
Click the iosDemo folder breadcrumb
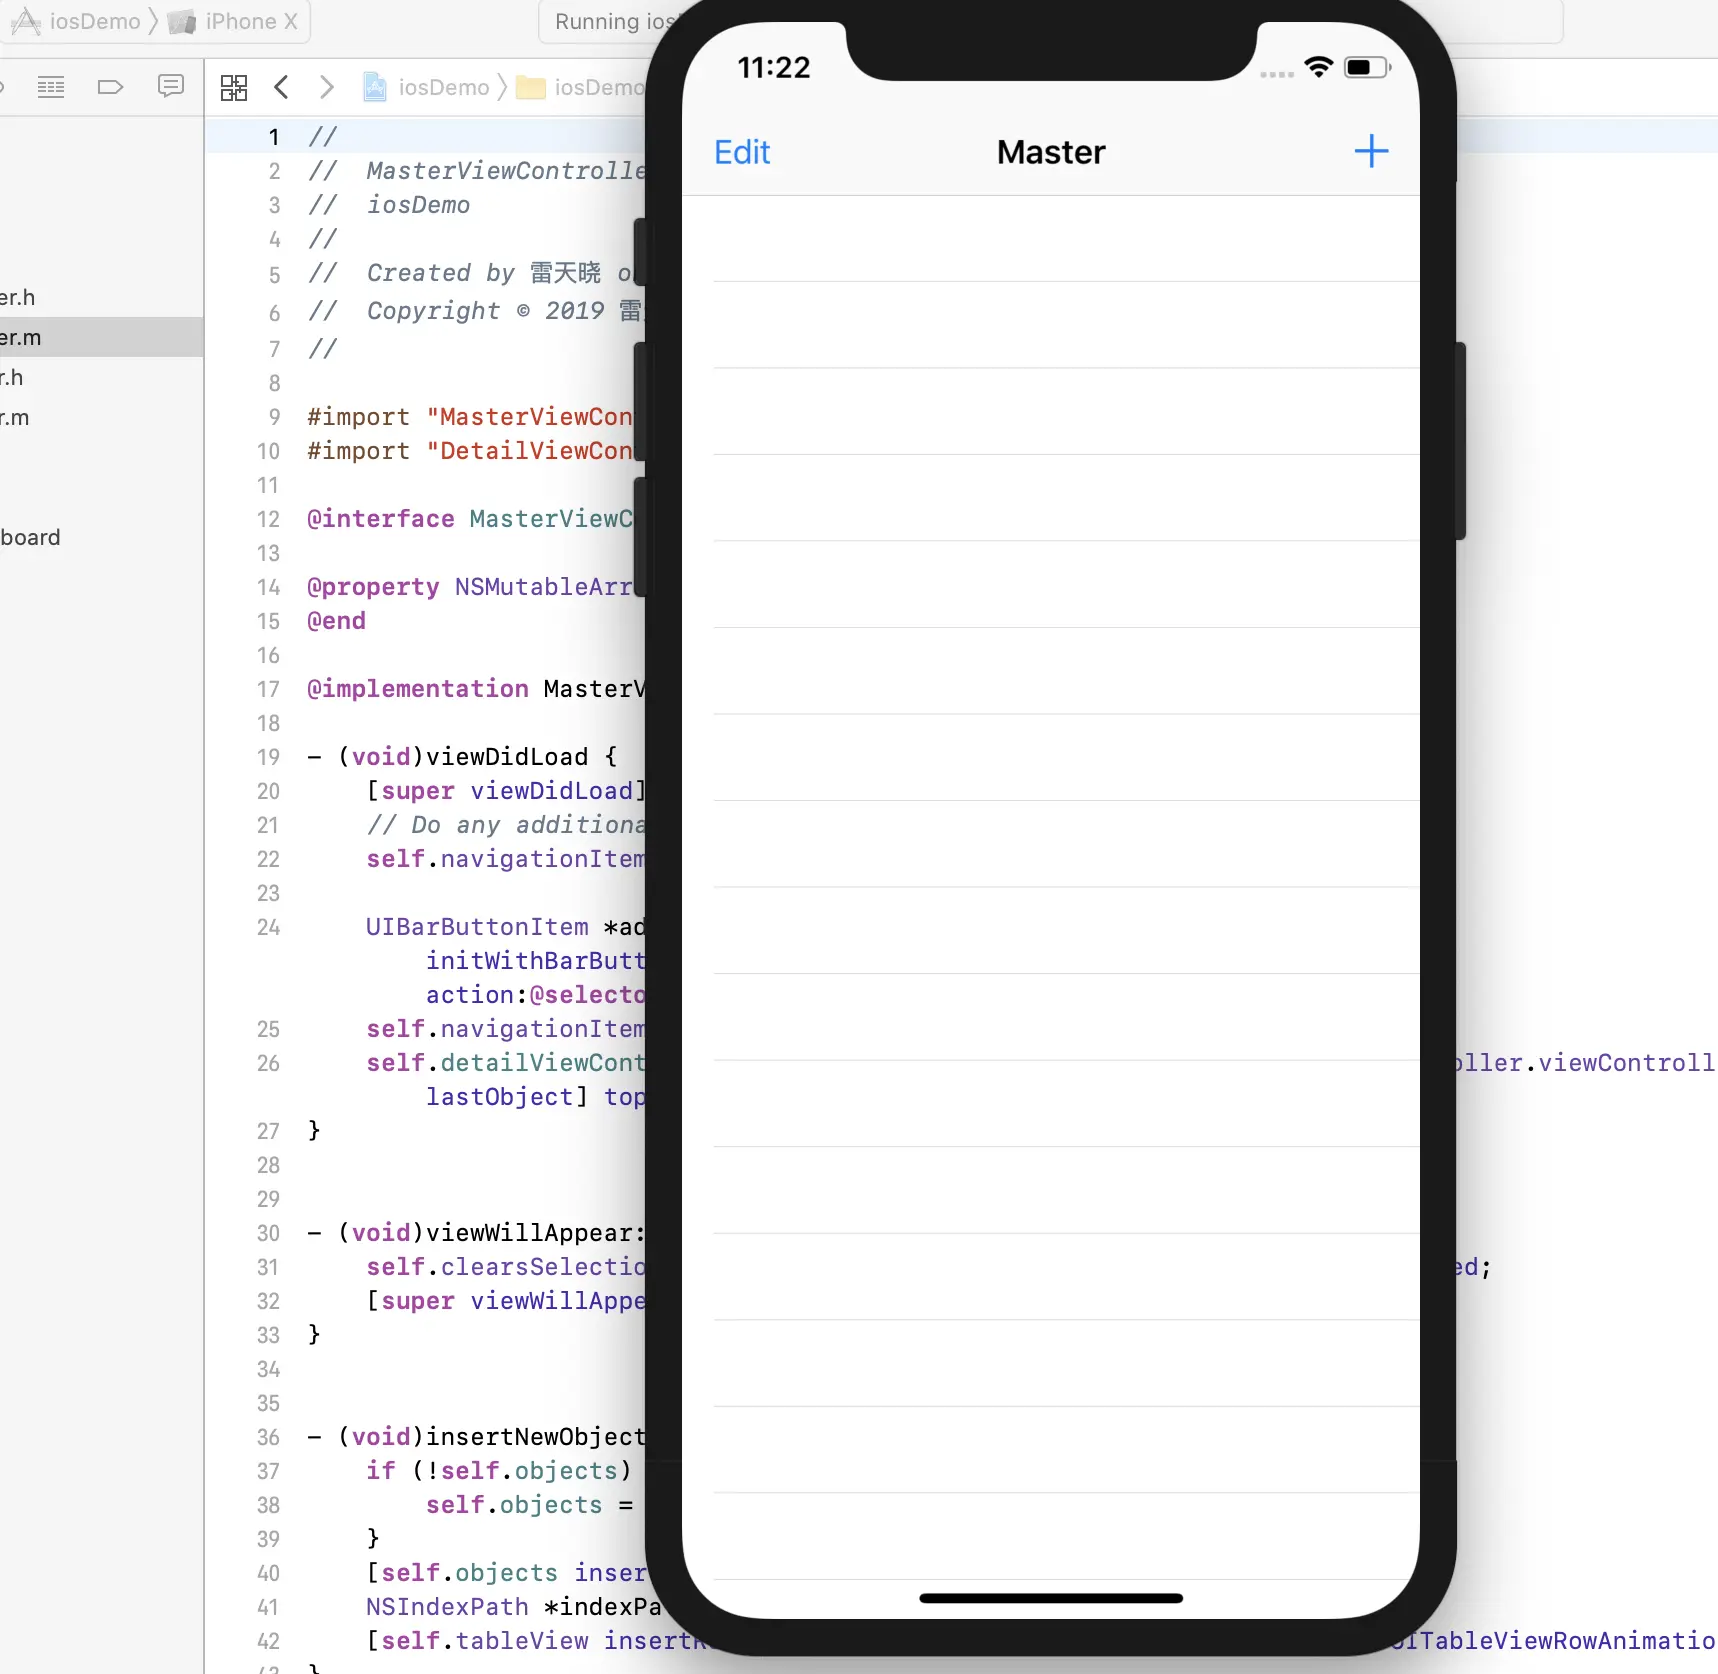click(580, 88)
